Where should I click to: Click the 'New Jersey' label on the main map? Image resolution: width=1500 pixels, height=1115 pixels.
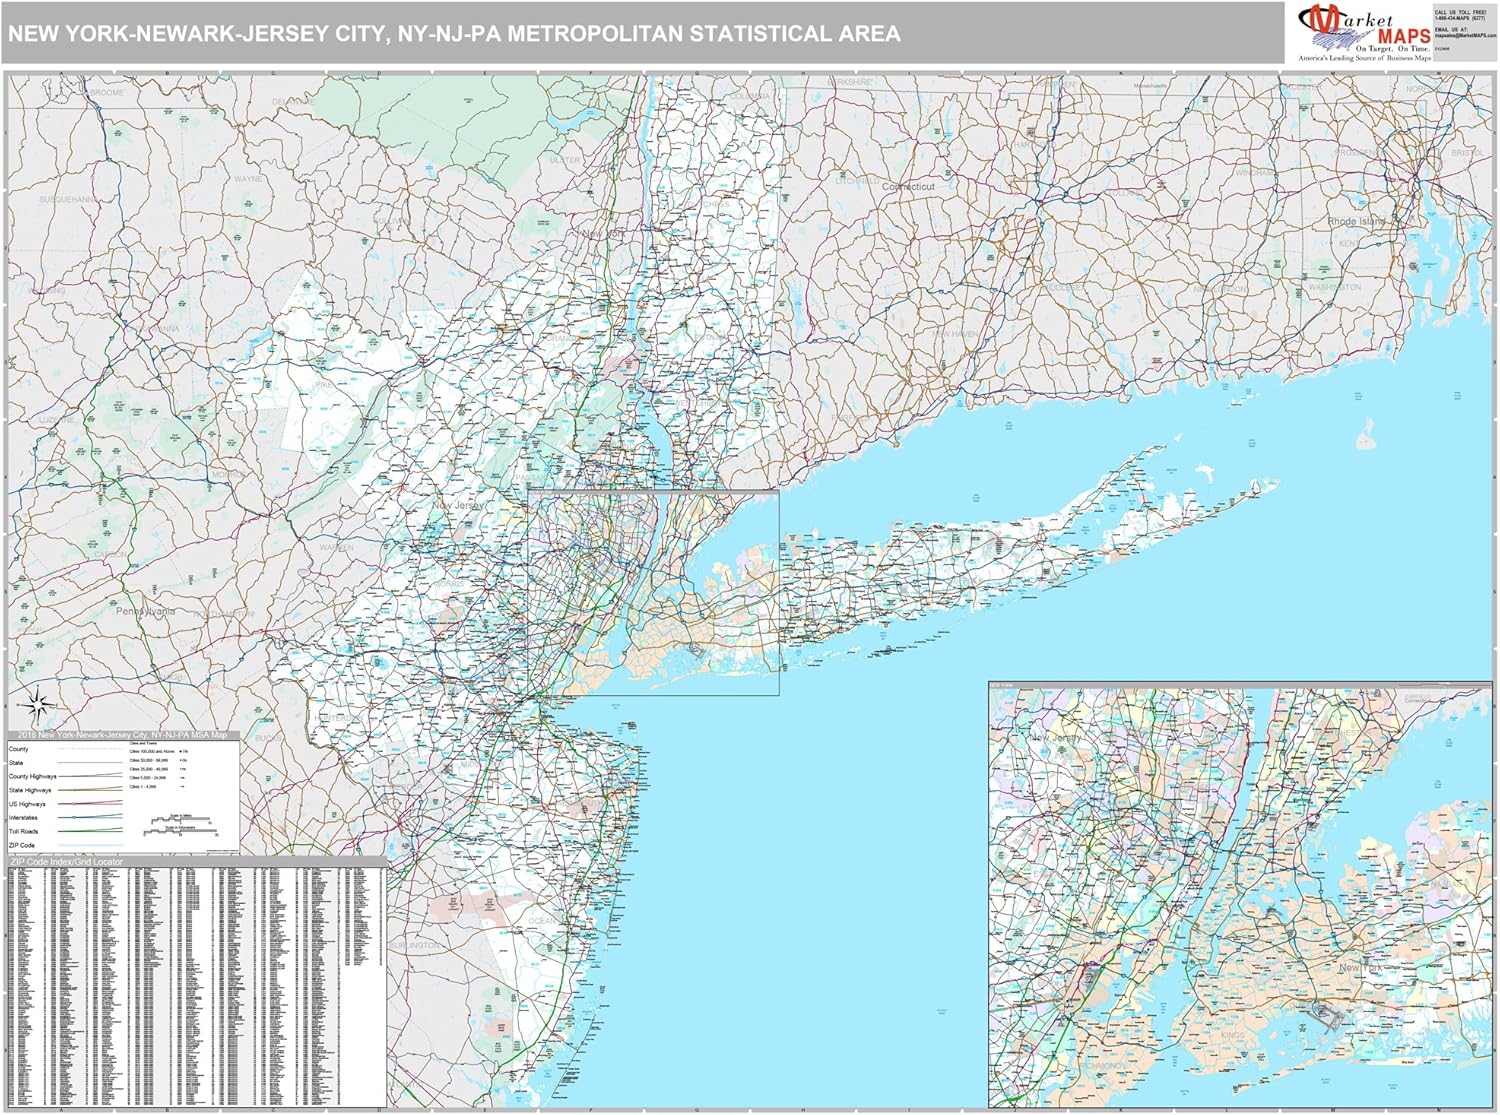point(458,506)
